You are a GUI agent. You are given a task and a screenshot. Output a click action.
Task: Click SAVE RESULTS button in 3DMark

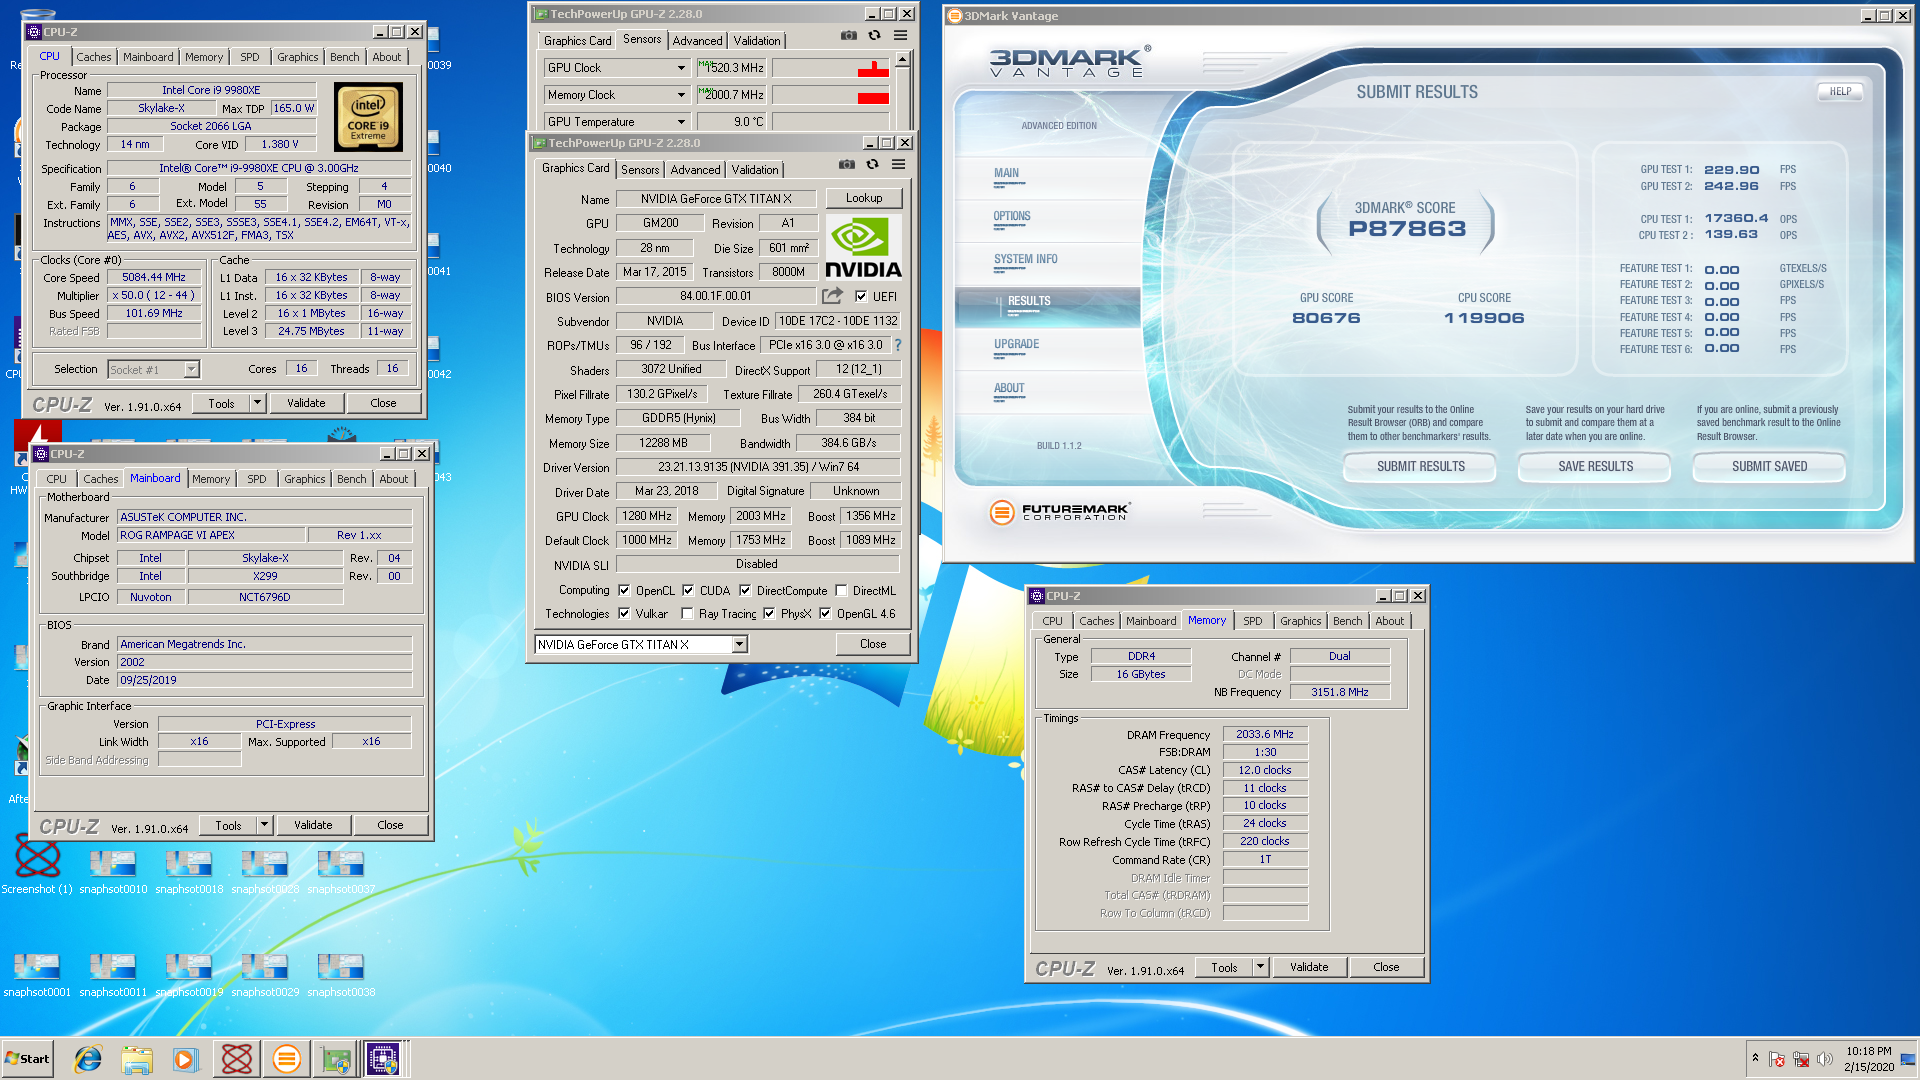(1595, 467)
